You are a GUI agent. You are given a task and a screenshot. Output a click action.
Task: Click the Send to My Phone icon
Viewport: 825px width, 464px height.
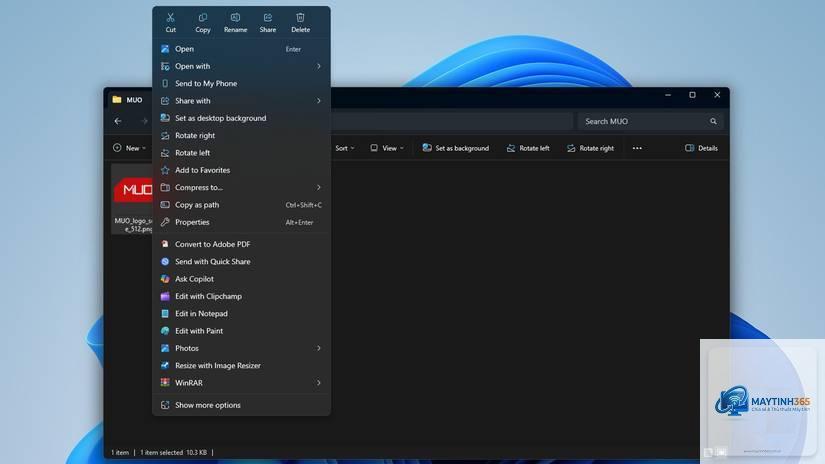[x=165, y=84]
